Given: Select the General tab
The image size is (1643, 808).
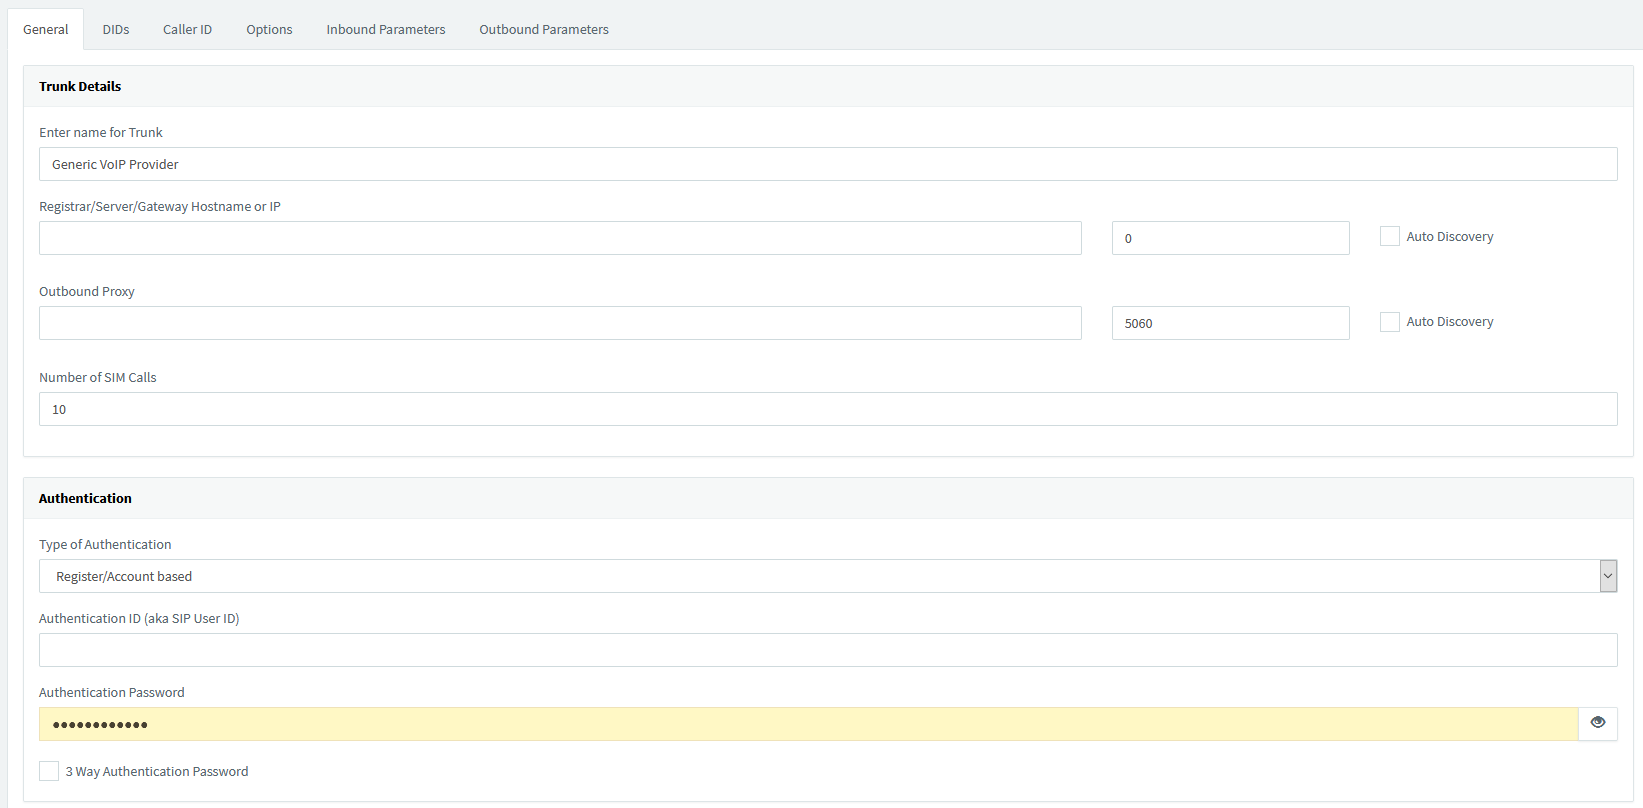Looking at the screenshot, I should [46, 29].
